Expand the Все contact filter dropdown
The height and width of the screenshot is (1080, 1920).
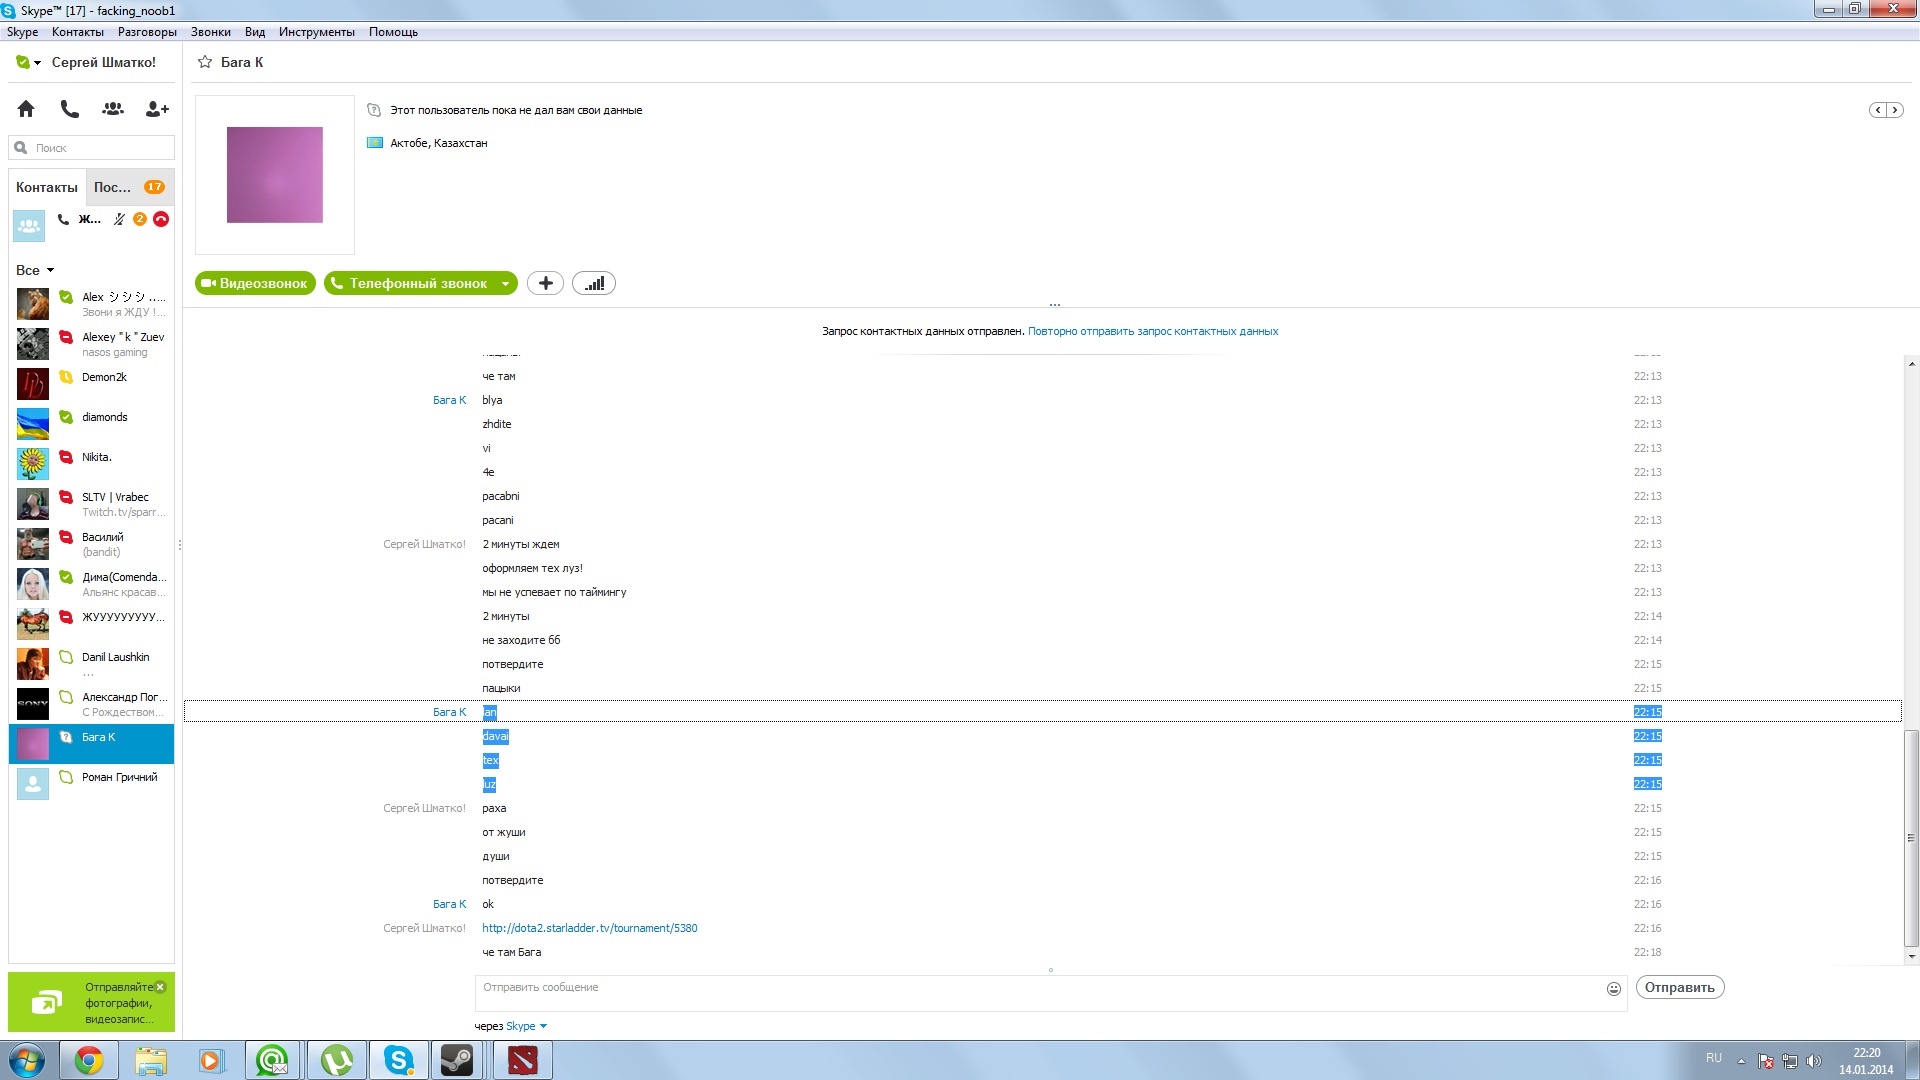35,270
